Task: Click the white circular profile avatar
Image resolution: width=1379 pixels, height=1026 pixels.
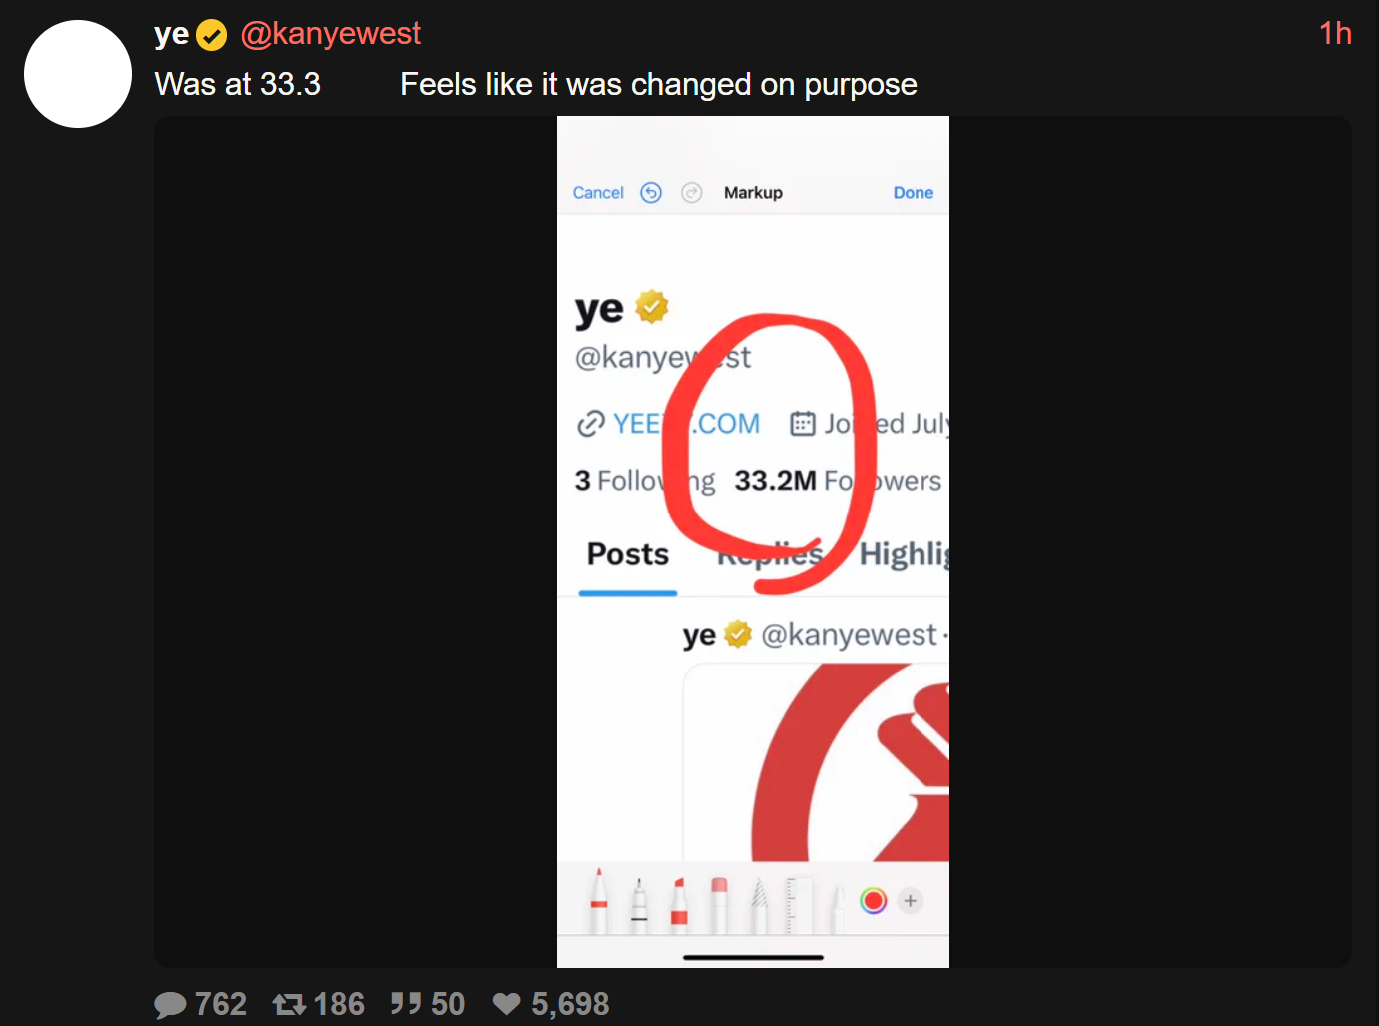Action: point(78,74)
